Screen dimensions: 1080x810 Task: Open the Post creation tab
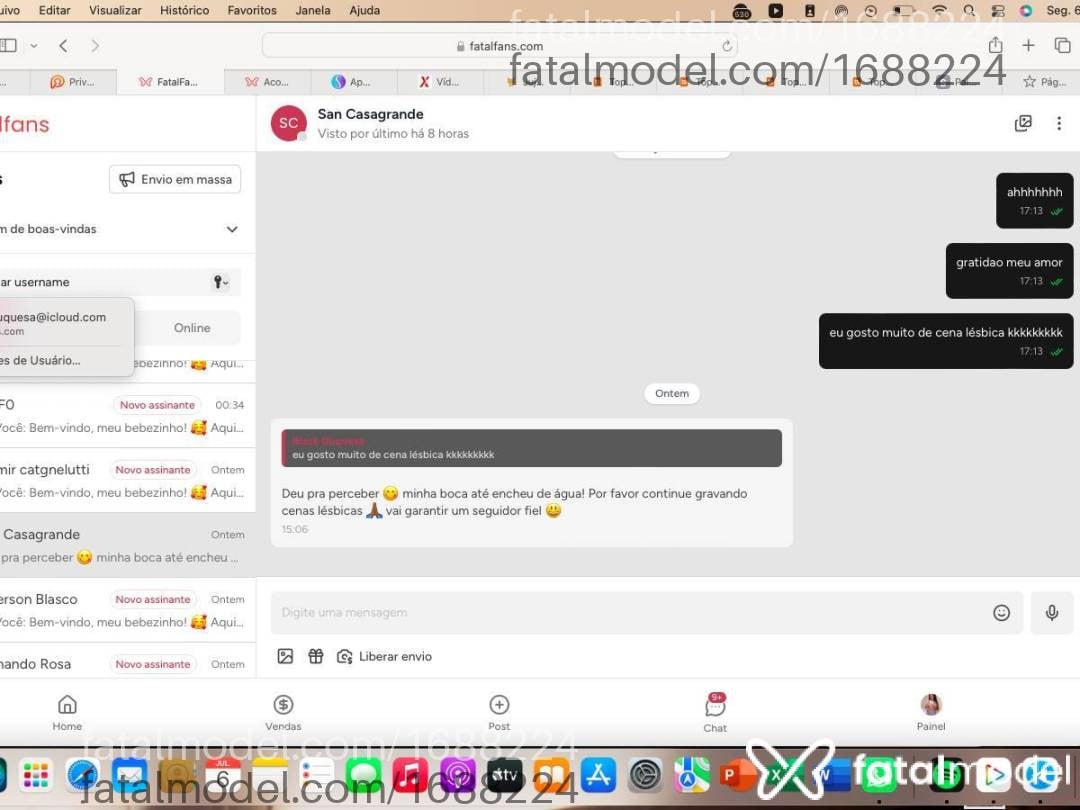[499, 713]
